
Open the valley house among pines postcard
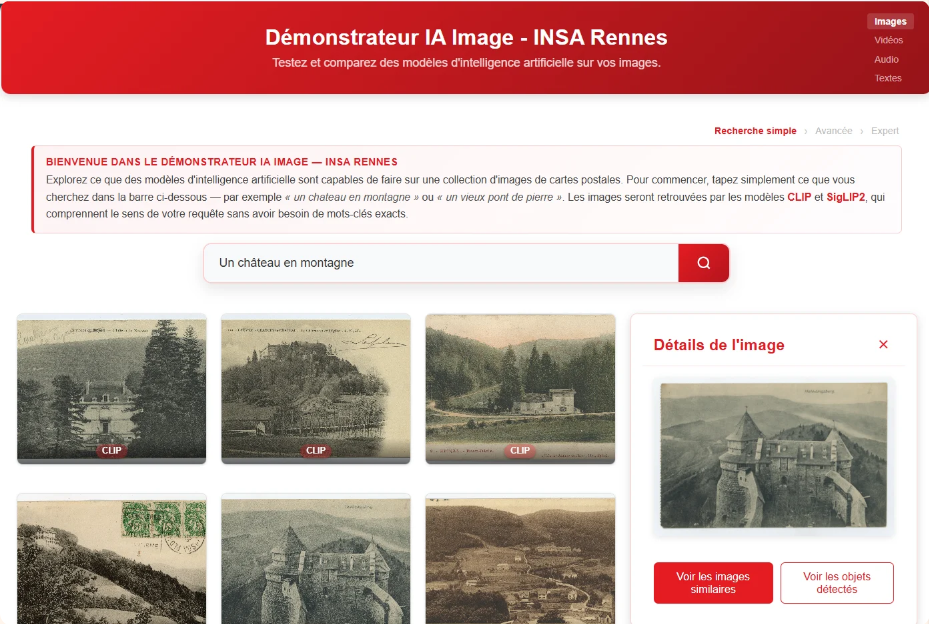tap(520, 388)
